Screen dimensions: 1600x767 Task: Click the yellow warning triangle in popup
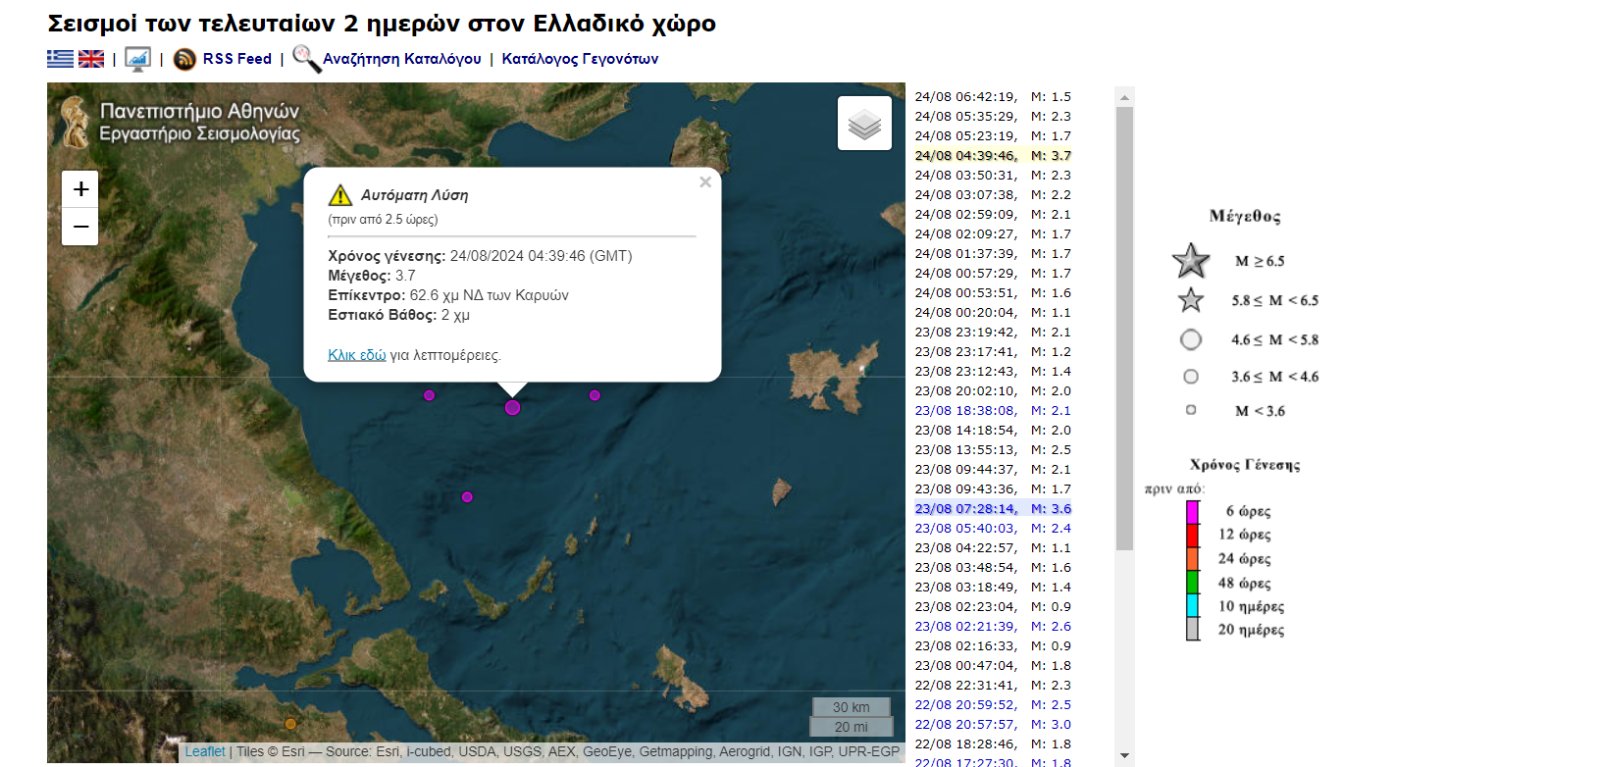340,195
